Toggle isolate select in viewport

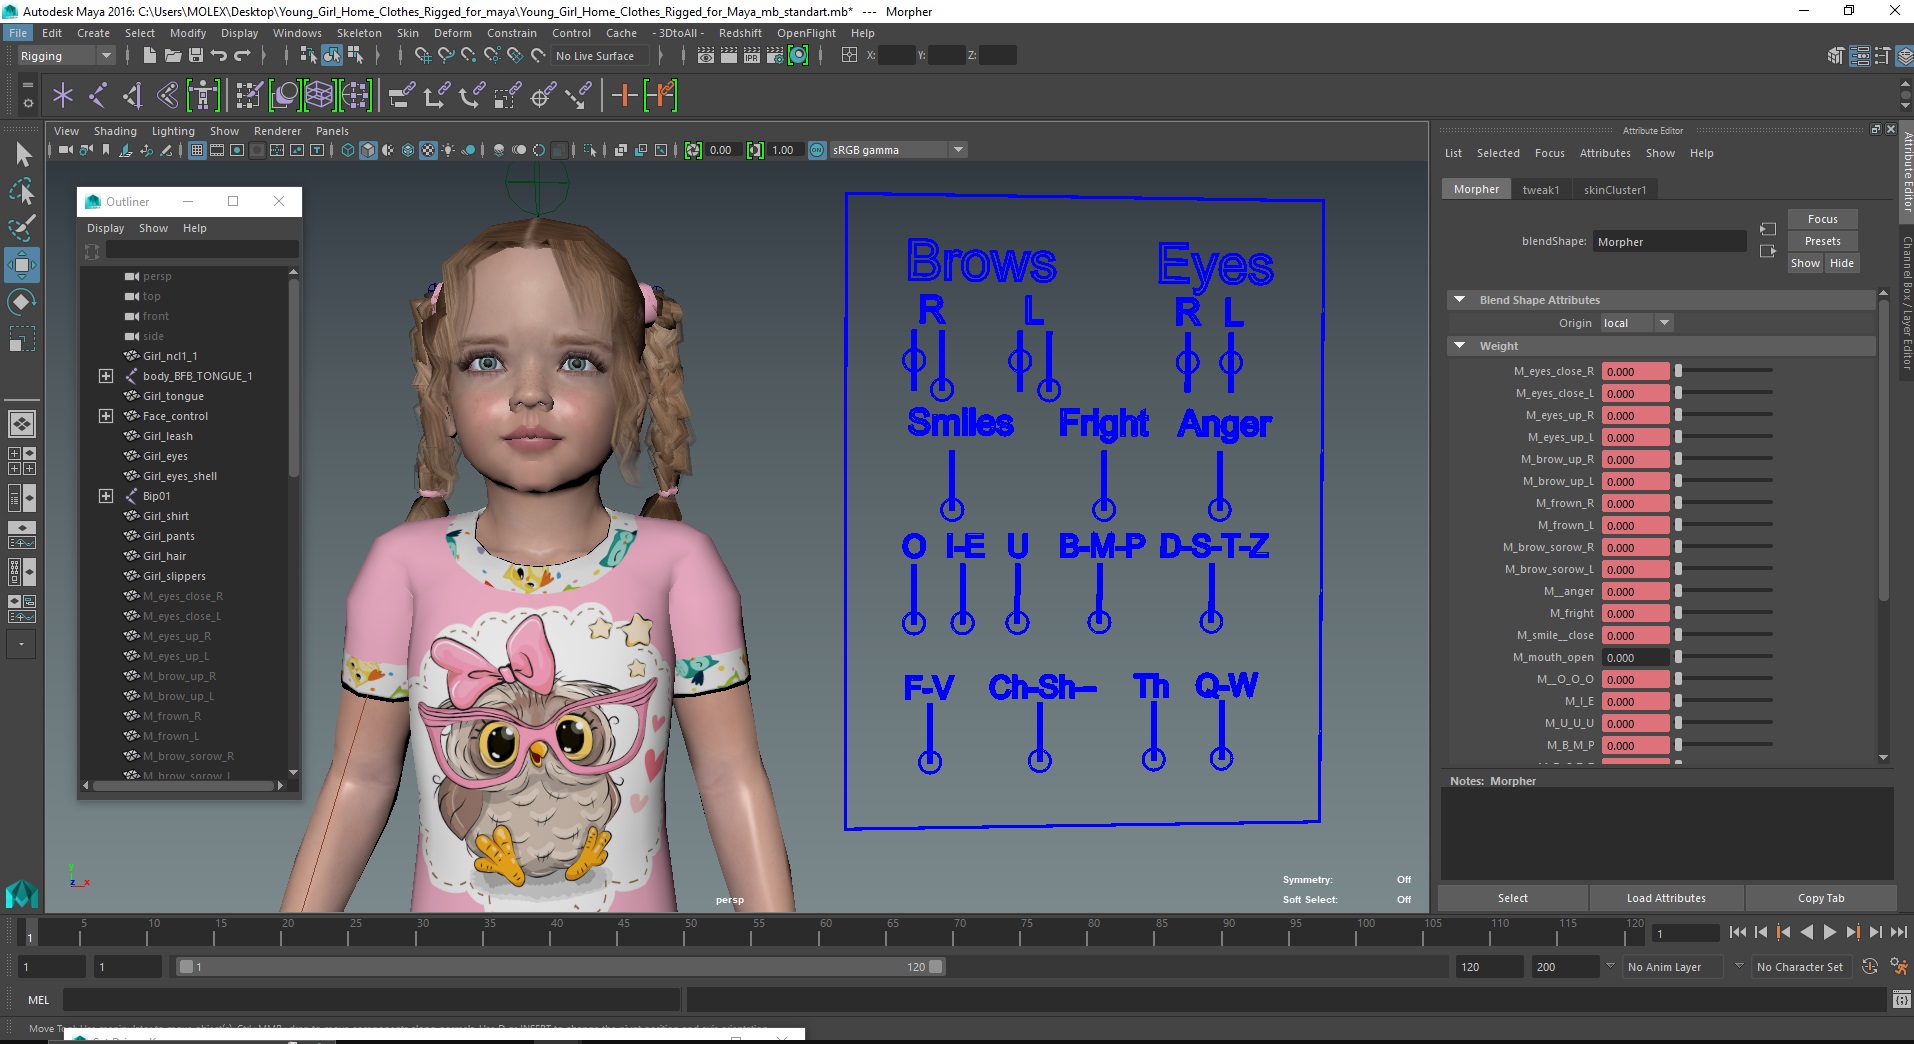(x=590, y=150)
